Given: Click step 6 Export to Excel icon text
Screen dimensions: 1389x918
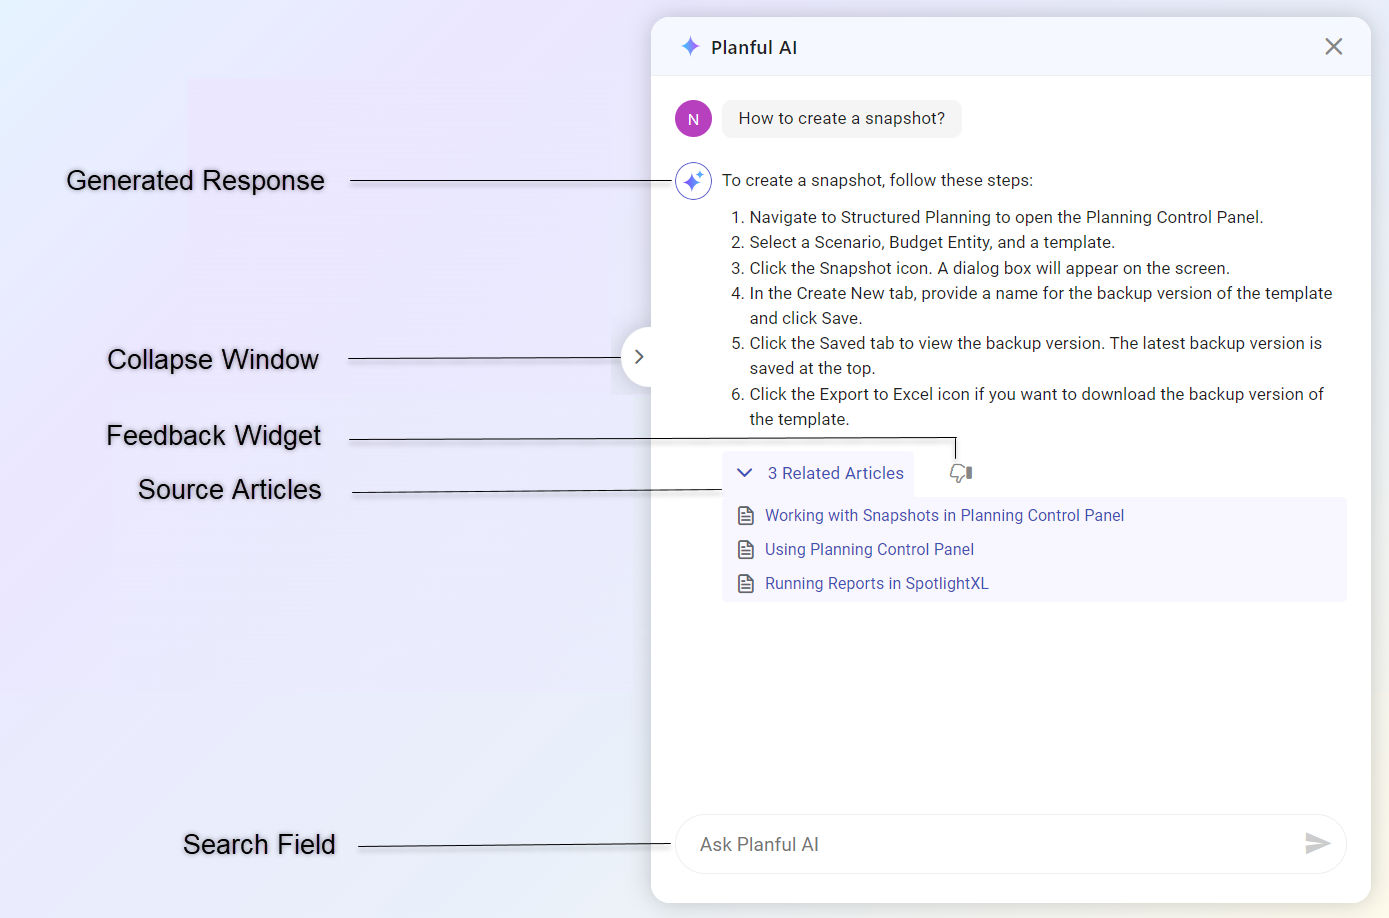Looking at the screenshot, I should point(1036,406).
